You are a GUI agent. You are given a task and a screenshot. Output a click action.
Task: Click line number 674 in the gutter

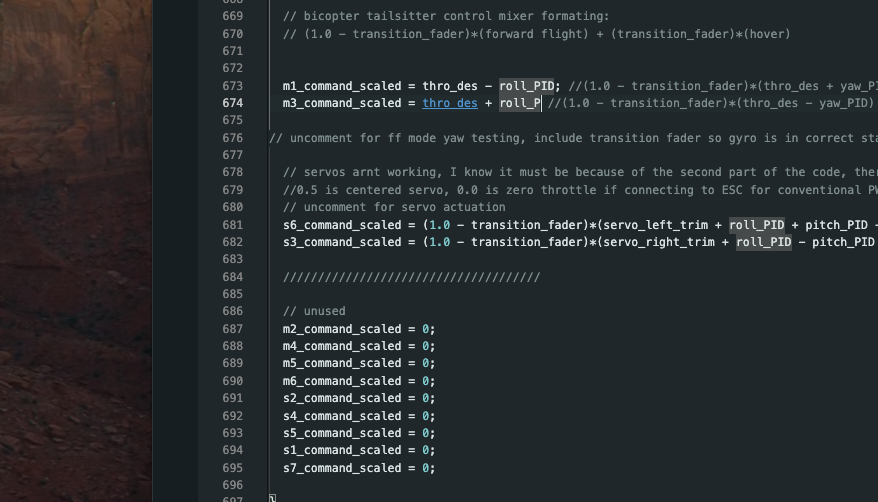coord(232,103)
